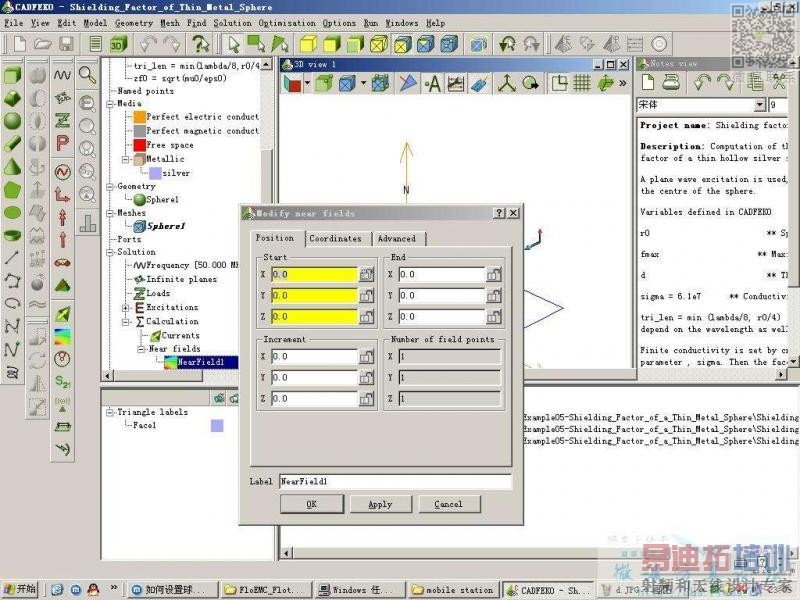Switch to FloEMC_Flot taskbar item

coord(266,590)
